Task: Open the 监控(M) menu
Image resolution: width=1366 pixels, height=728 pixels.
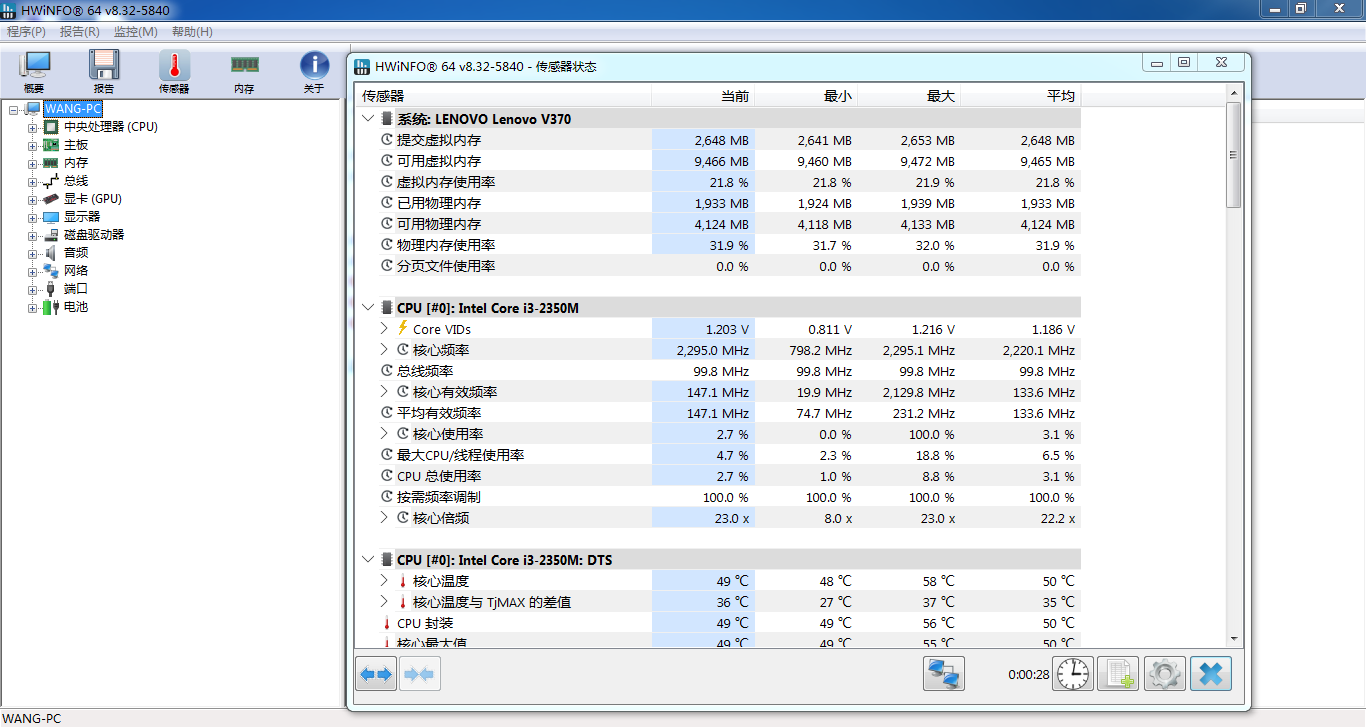Action: [x=136, y=32]
